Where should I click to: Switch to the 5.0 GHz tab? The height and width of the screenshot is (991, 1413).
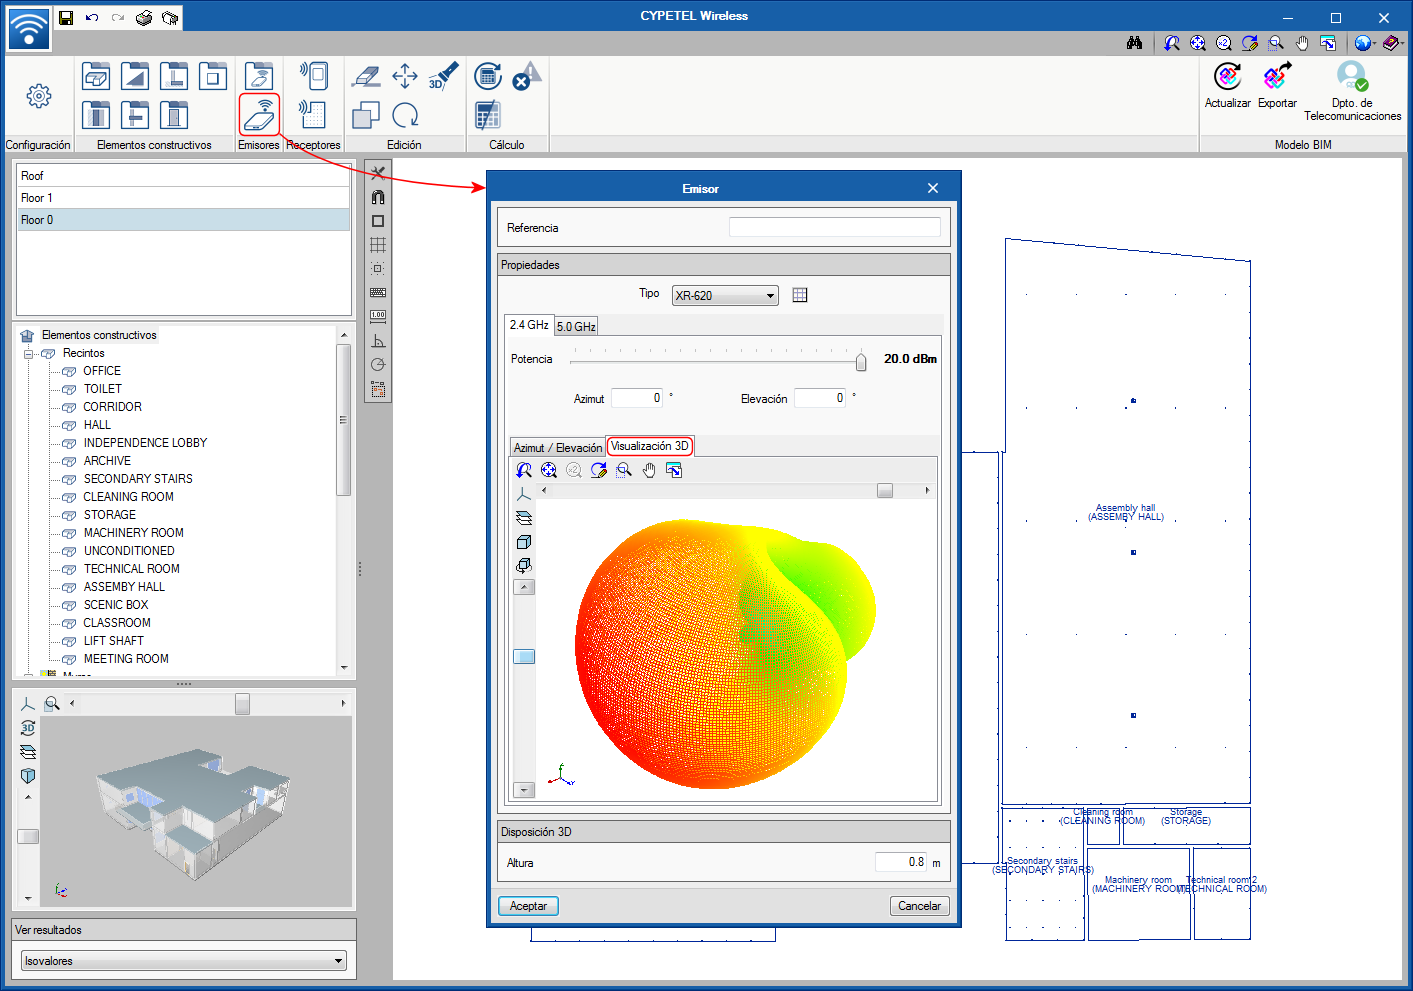(576, 326)
